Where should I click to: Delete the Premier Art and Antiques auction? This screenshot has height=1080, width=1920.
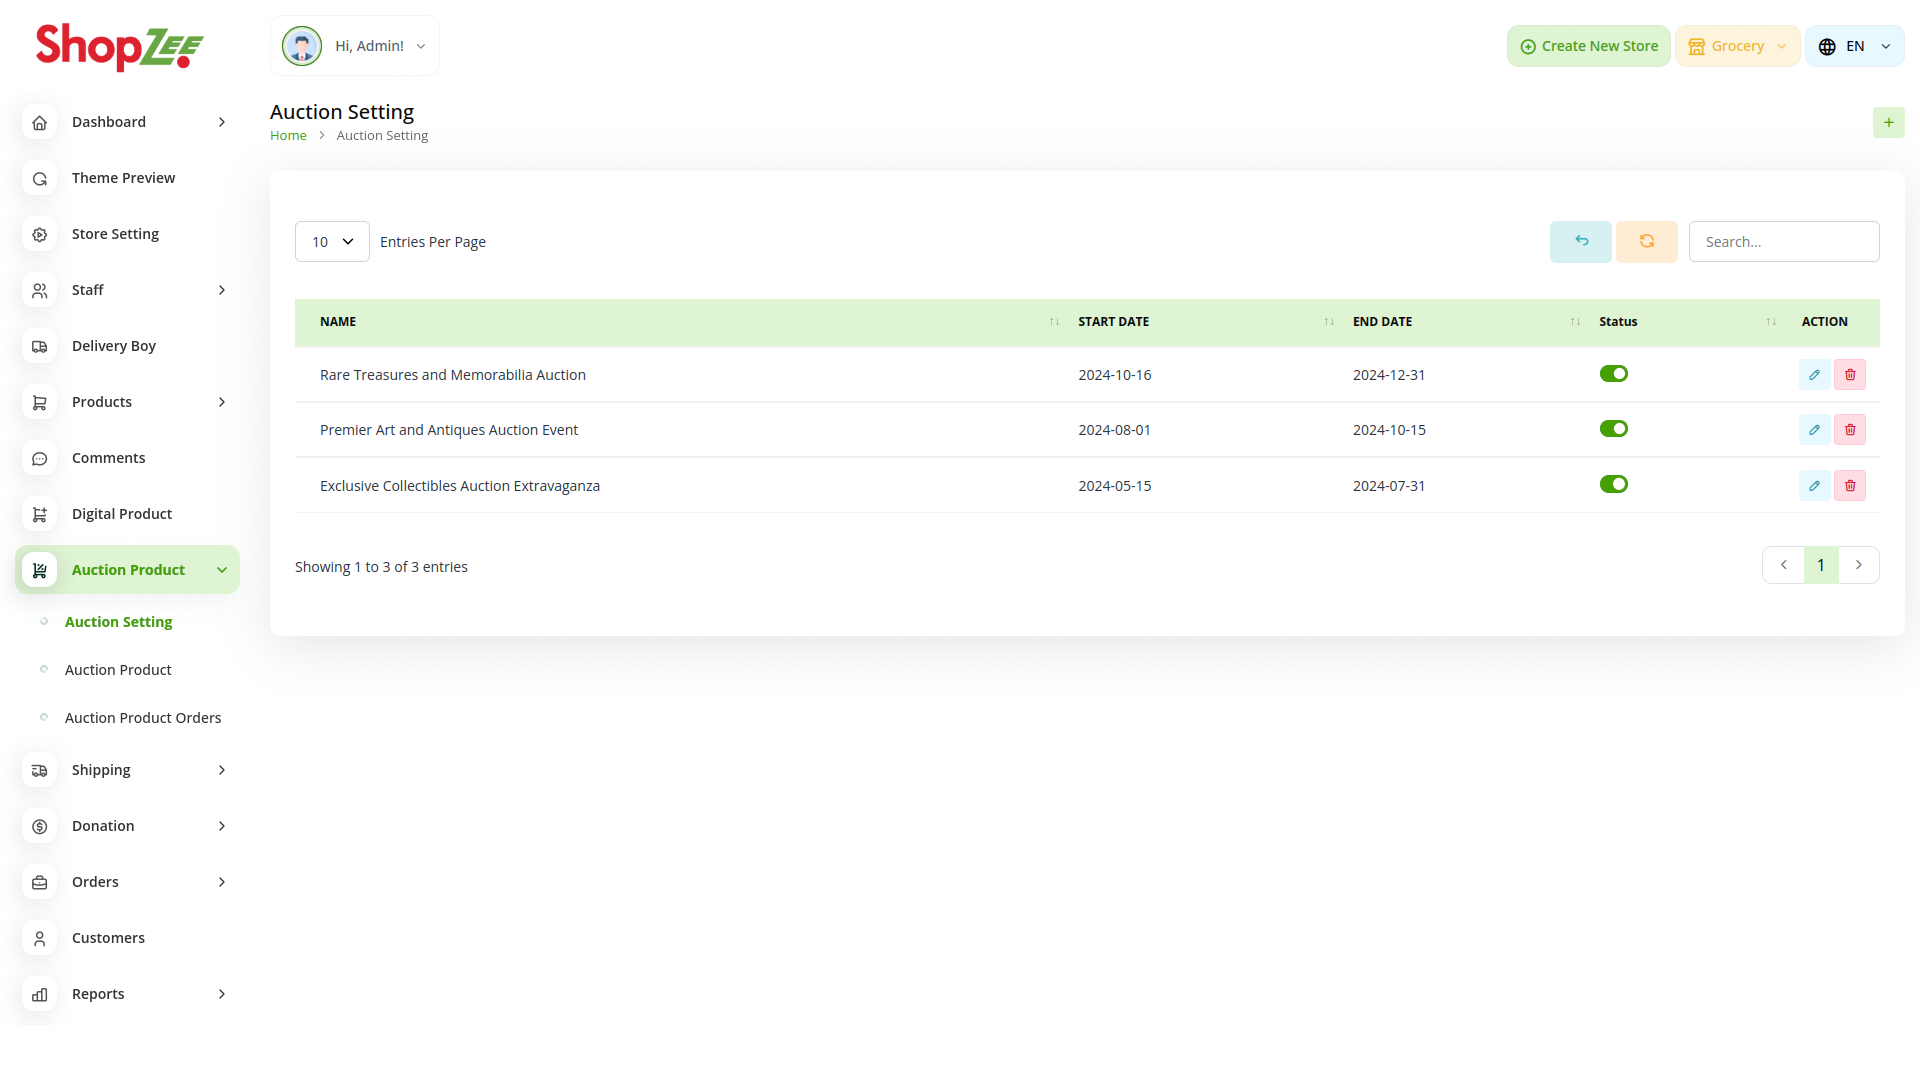tap(1850, 430)
